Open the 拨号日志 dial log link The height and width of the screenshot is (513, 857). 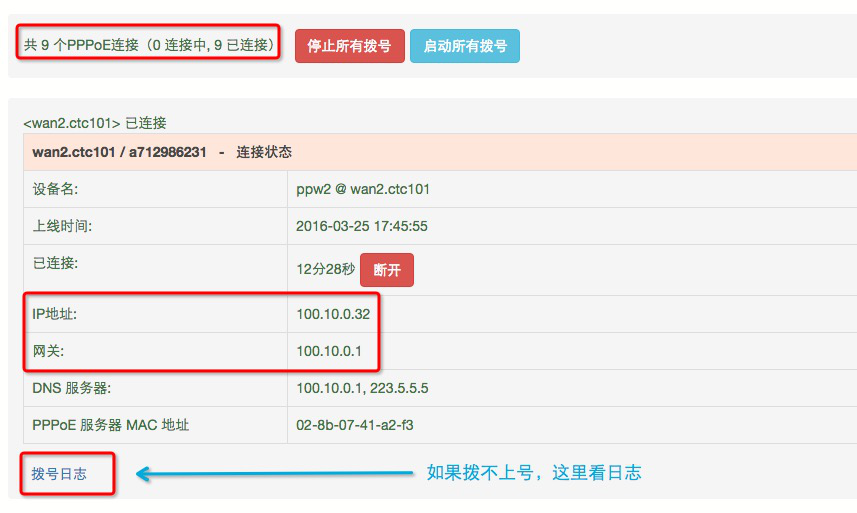pos(59,474)
